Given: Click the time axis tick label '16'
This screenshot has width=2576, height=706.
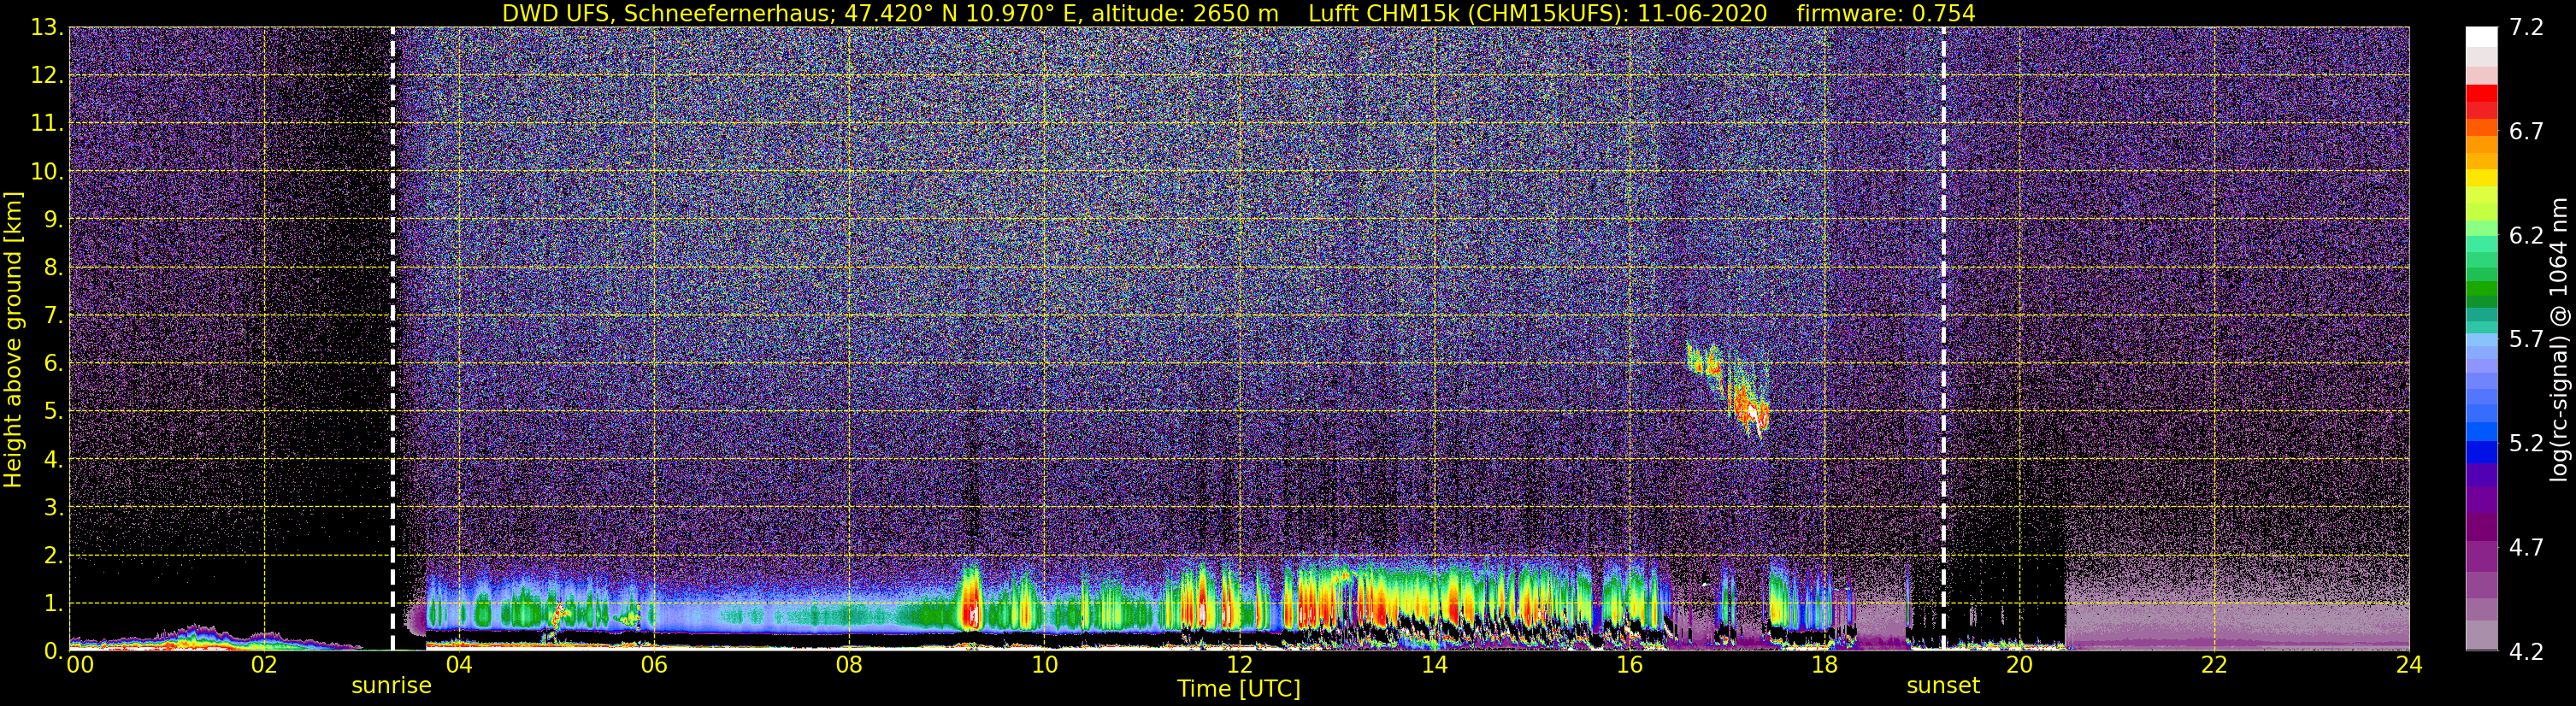Looking at the screenshot, I should tap(1629, 665).
